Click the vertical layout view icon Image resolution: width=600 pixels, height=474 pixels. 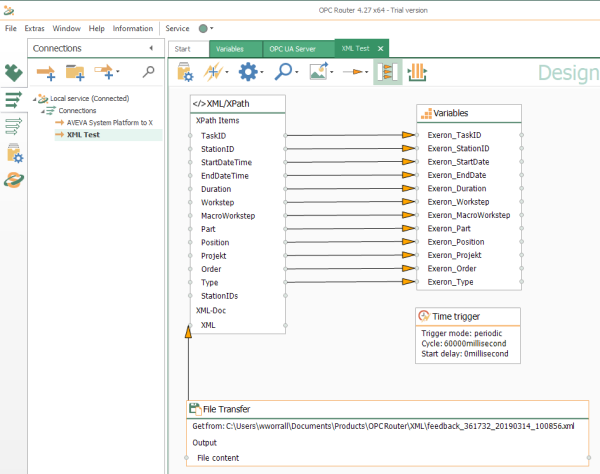point(388,72)
